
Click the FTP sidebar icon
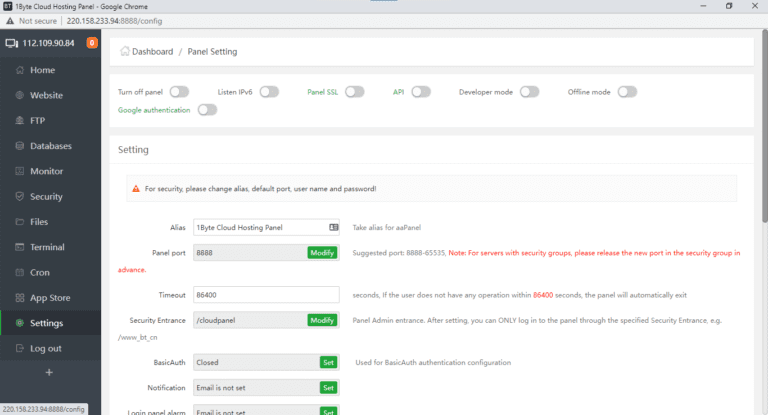(x=18, y=121)
